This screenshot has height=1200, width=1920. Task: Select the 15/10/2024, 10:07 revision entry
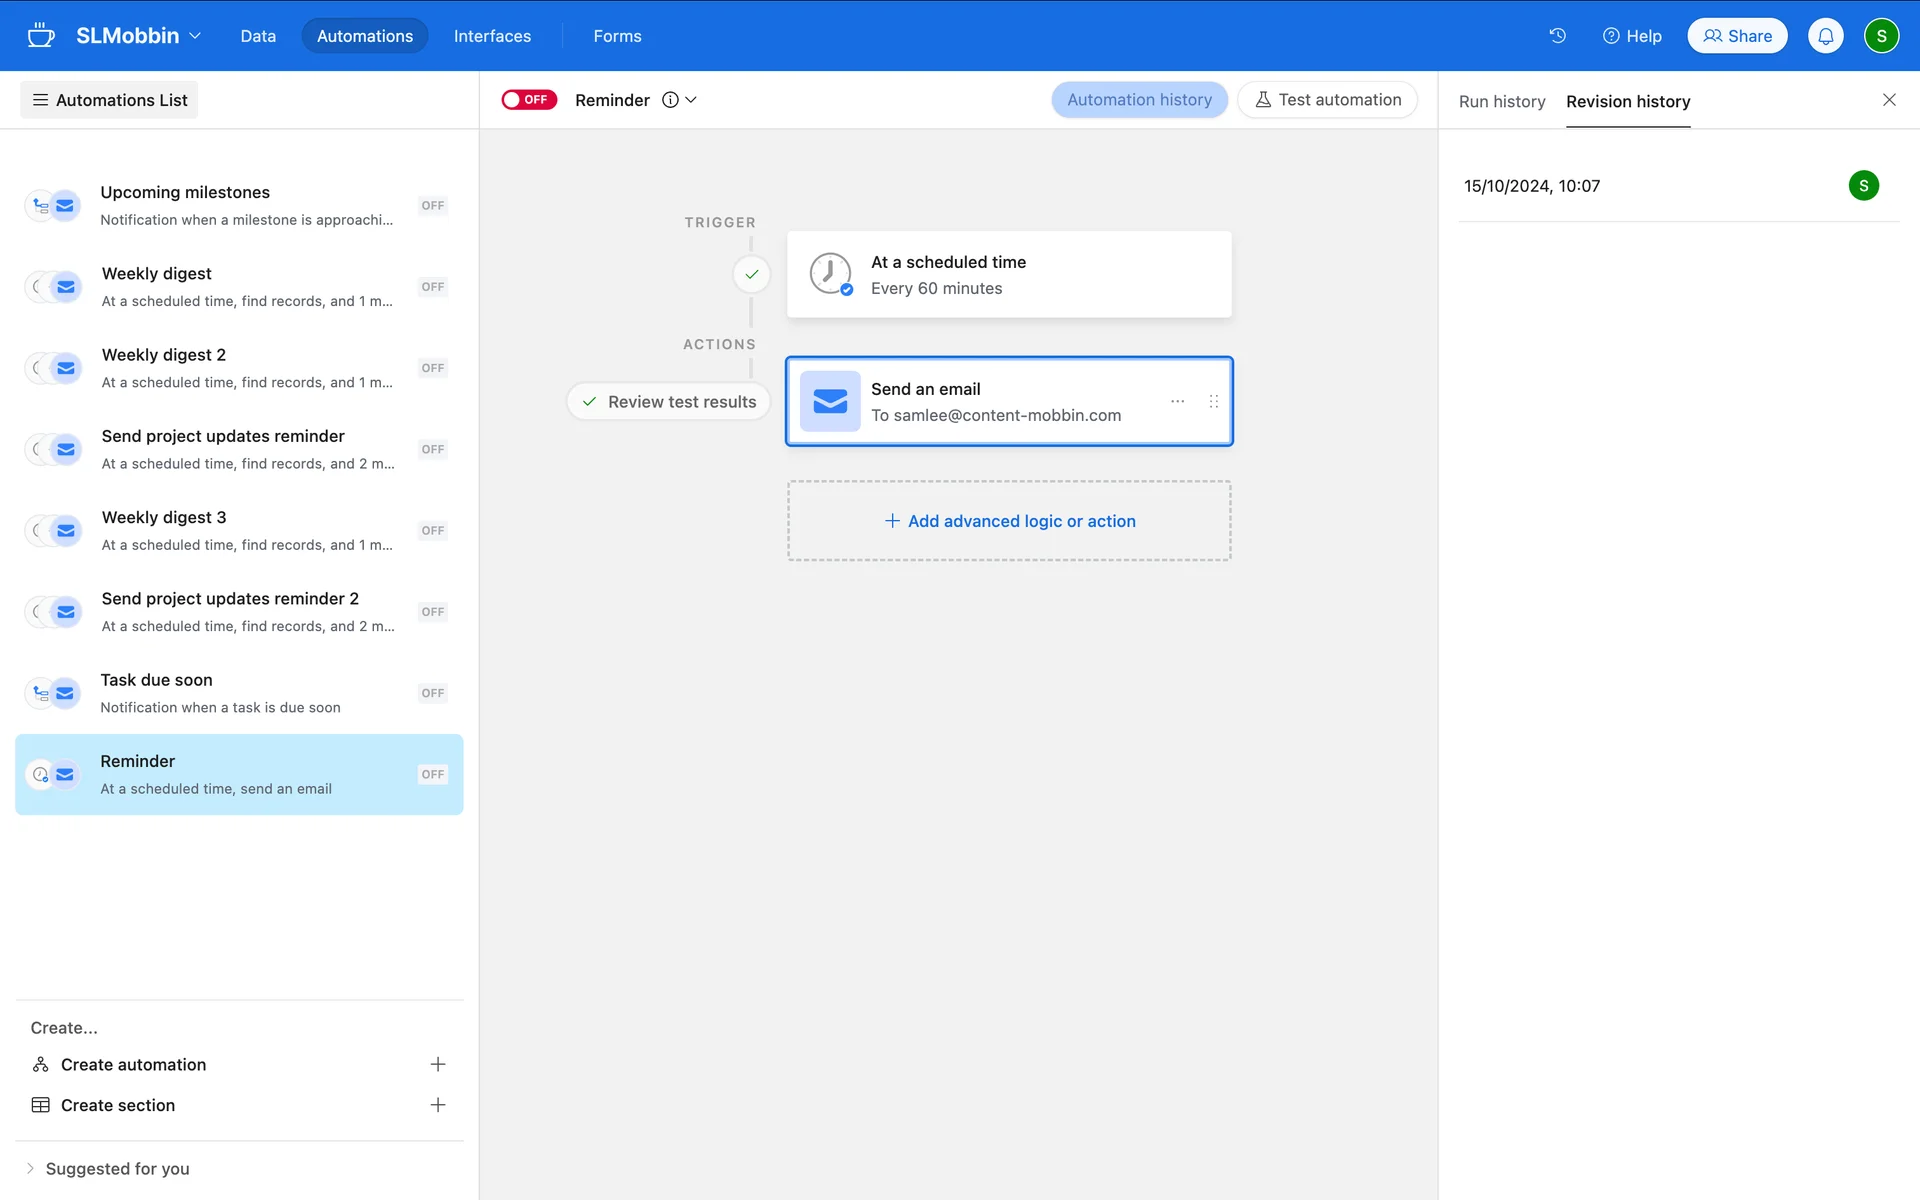click(1531, 186)
